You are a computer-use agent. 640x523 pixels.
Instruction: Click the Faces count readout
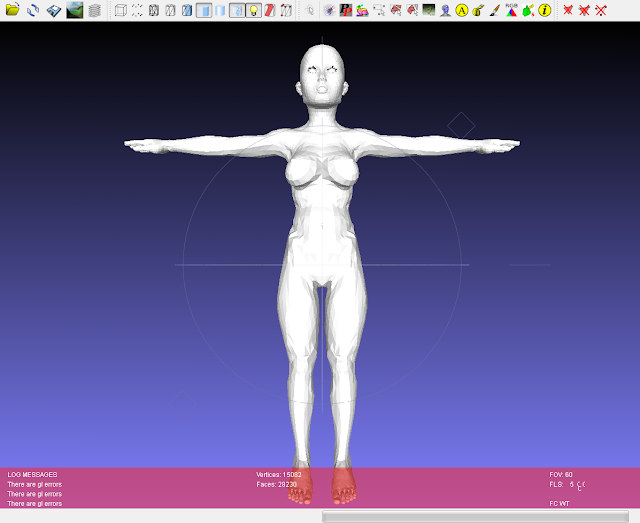pos(277,485)
